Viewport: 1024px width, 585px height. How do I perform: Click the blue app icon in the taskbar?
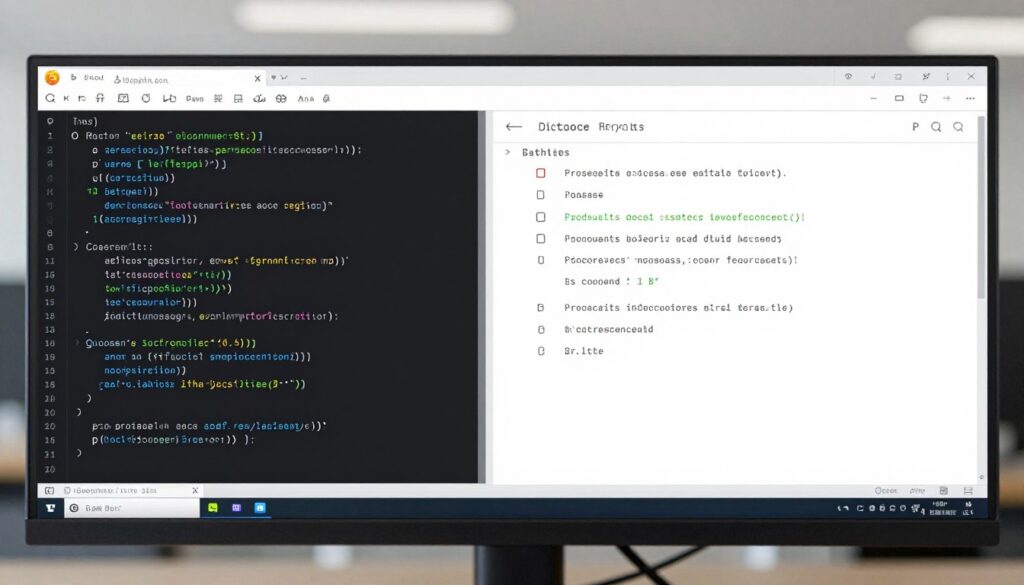pos(260,508)
